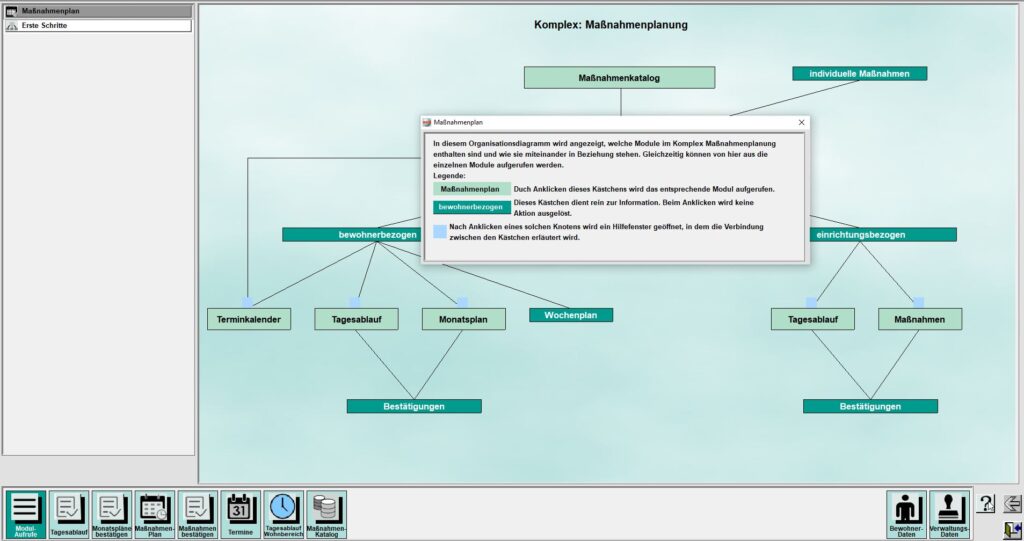Open Tagesablauf Wohnbereich clock icon
Image resolution: width=1024 pixels, height=541 pixels.
[283, 514]
